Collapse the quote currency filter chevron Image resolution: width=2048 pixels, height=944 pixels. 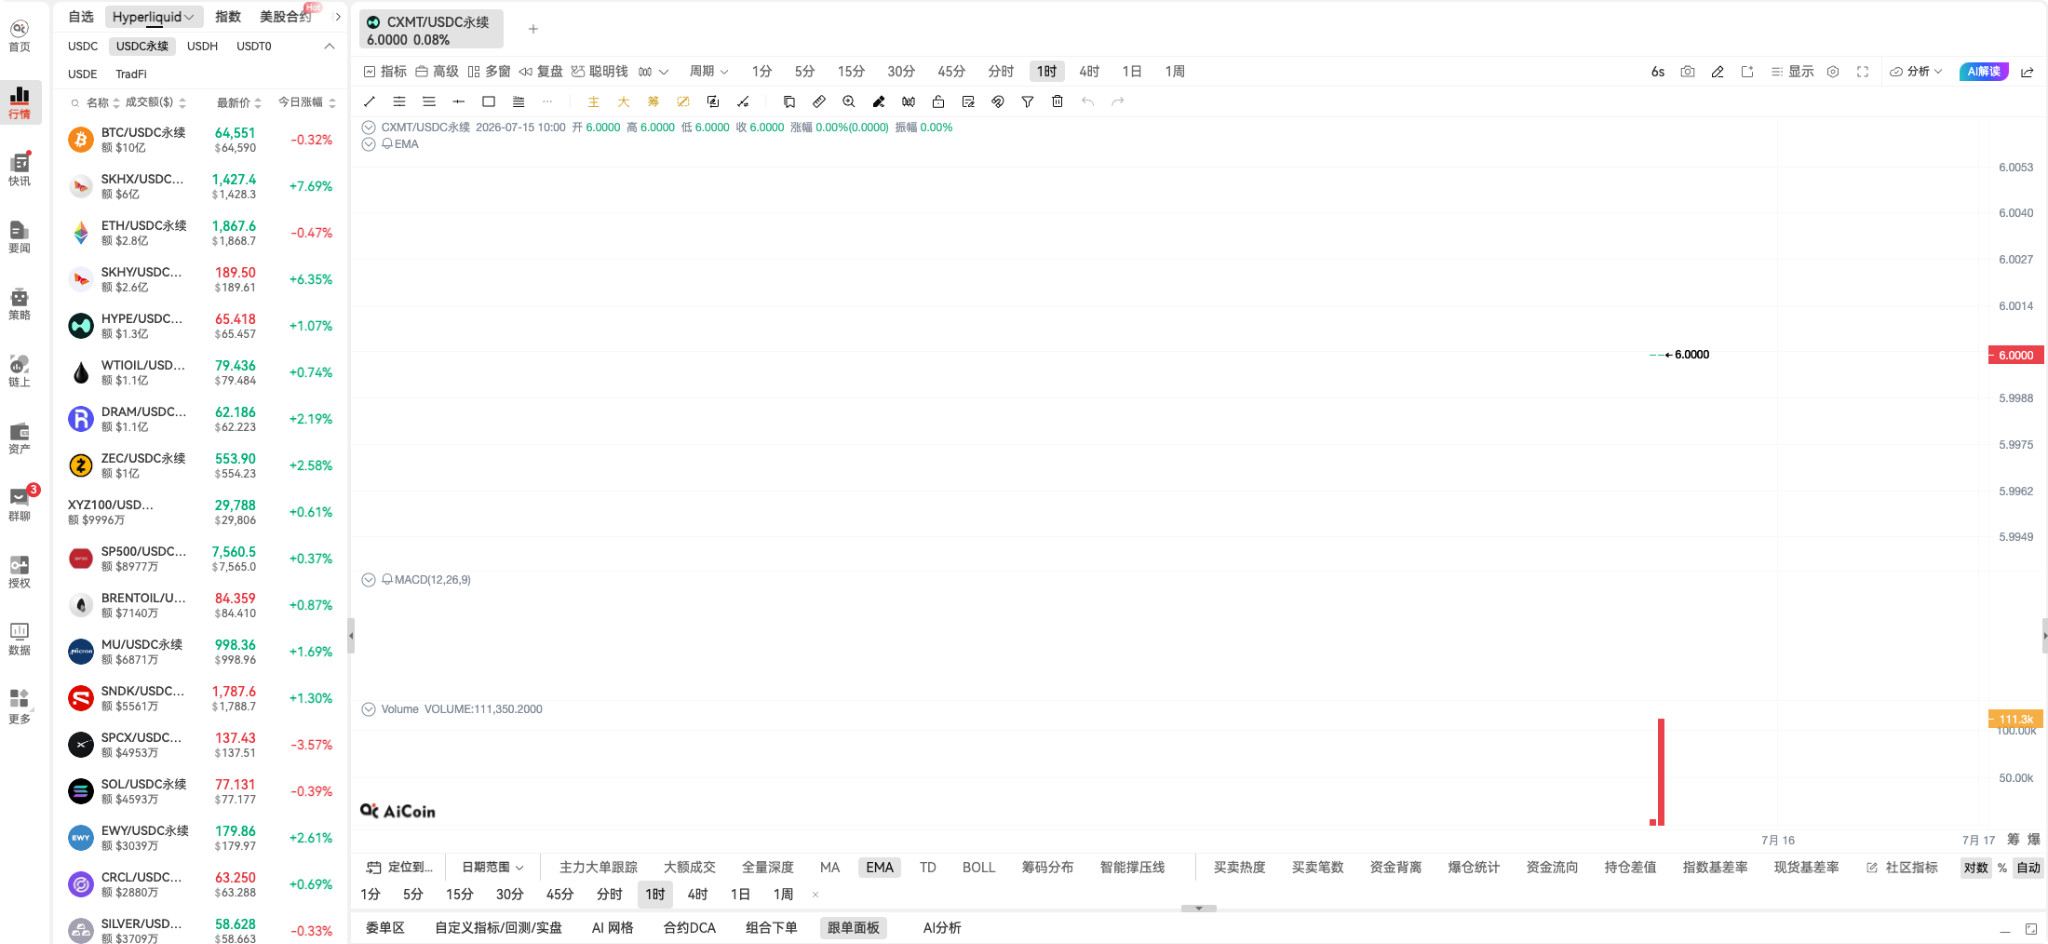329,46
